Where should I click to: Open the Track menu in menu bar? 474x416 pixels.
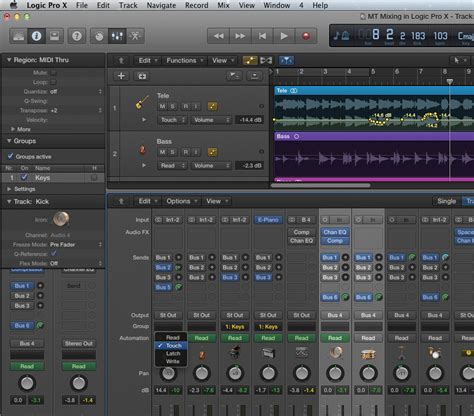[128, 5]
